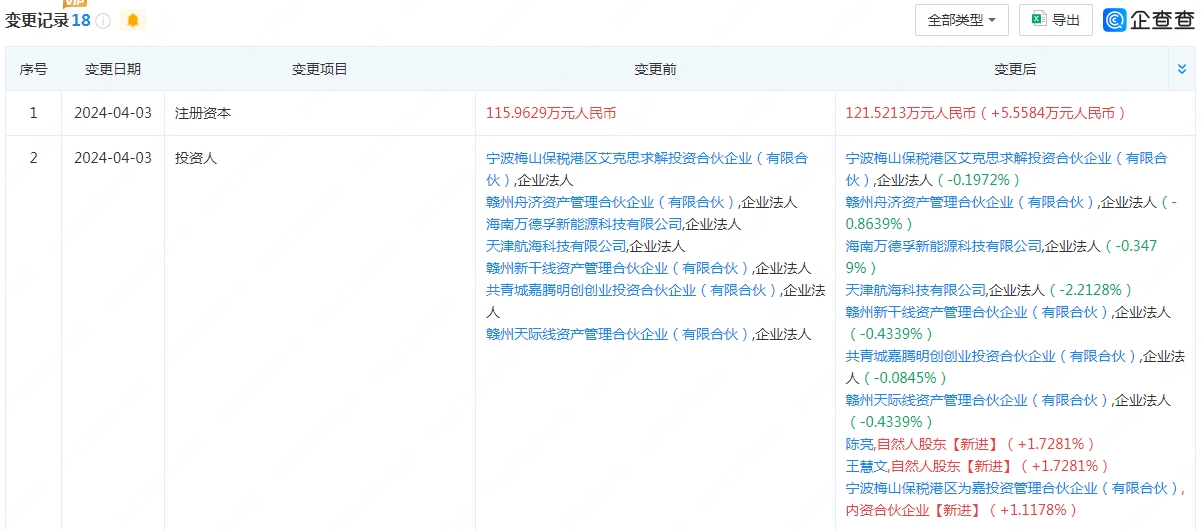Open 赣州舟济资产管理合伙企业 link in 变更后 column
Screen dimensions: 1202x530
click(971, 202)
